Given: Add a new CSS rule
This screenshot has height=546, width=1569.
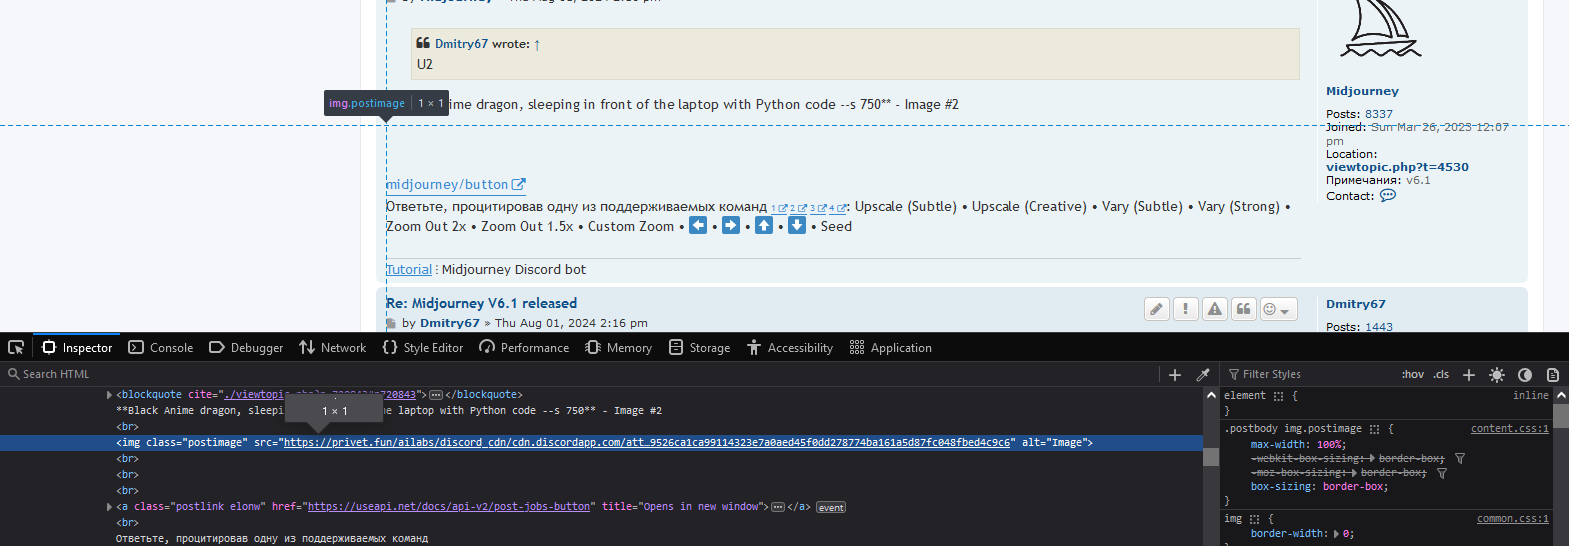Looking at the screenshot, I should pos(1469,374).
